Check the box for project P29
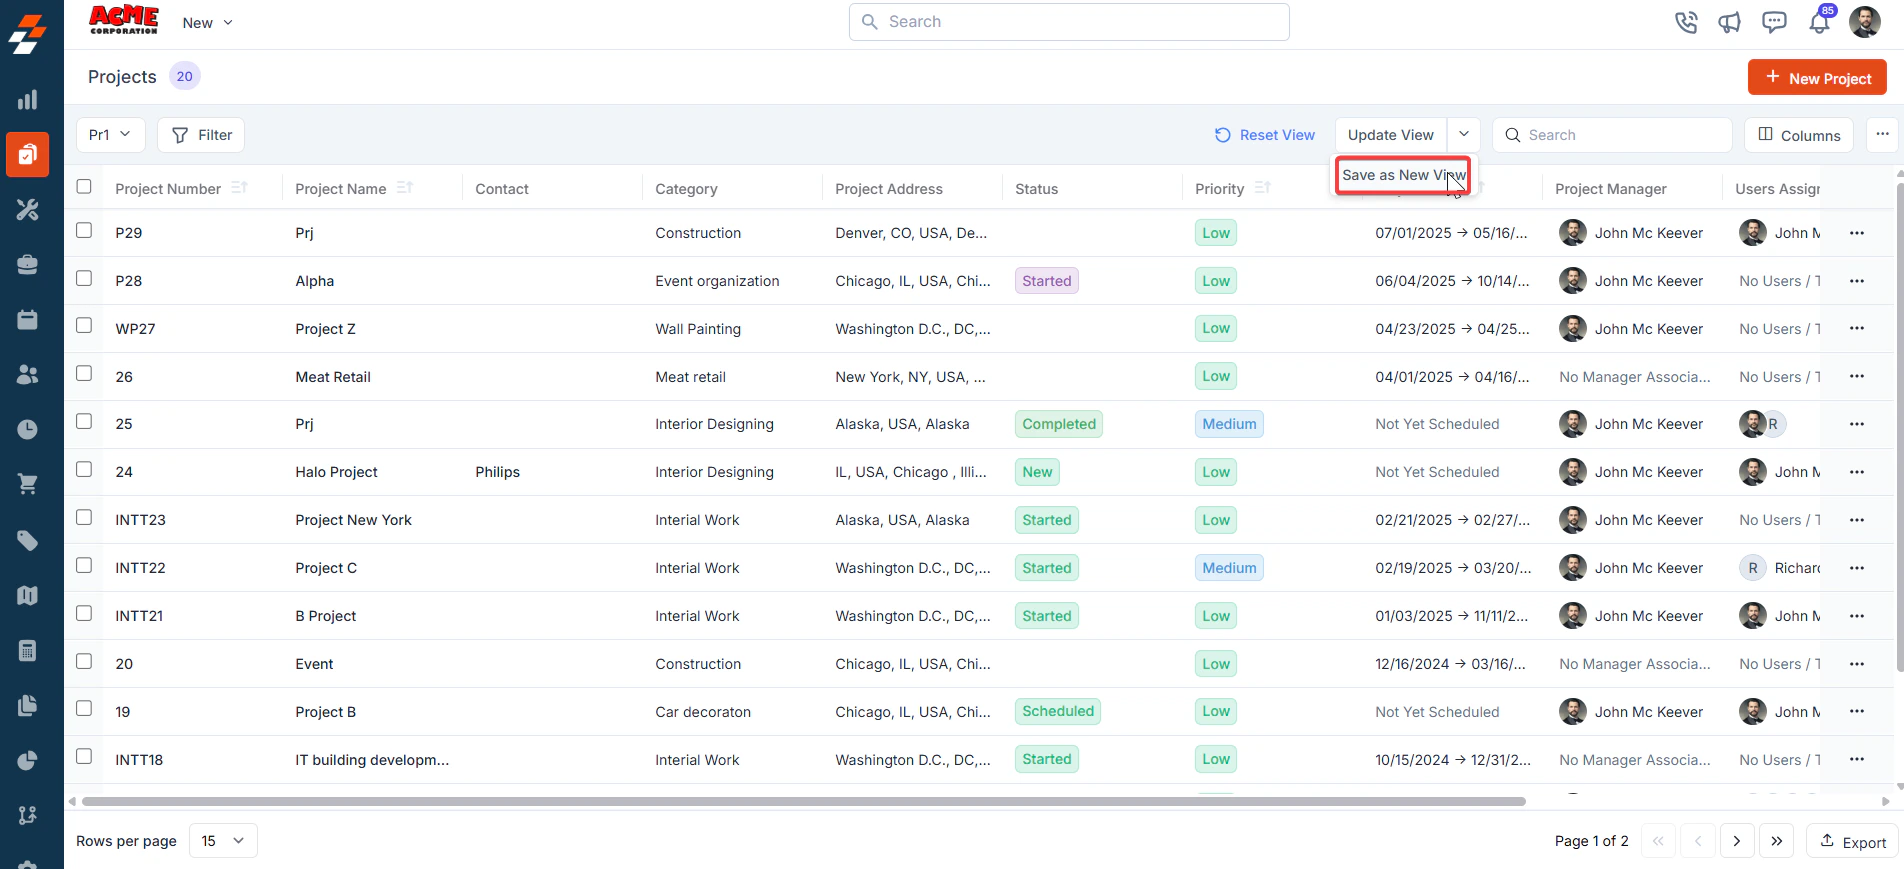Screen dimensions: 1904x869 coord(84,230)
